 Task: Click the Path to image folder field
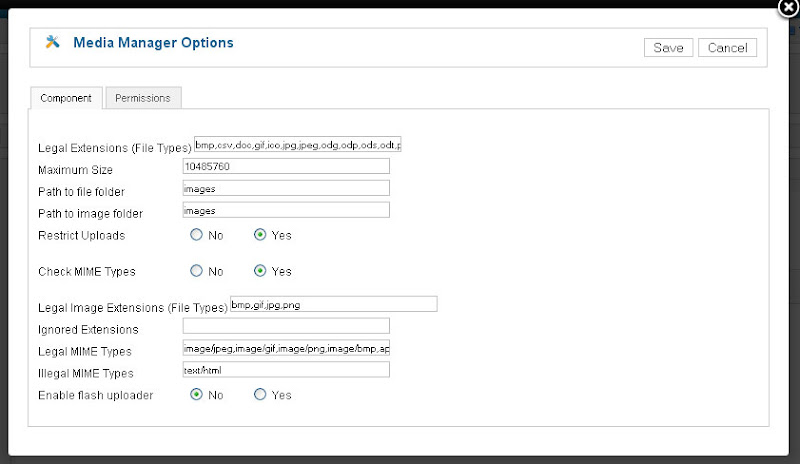[x=286, y=210]
